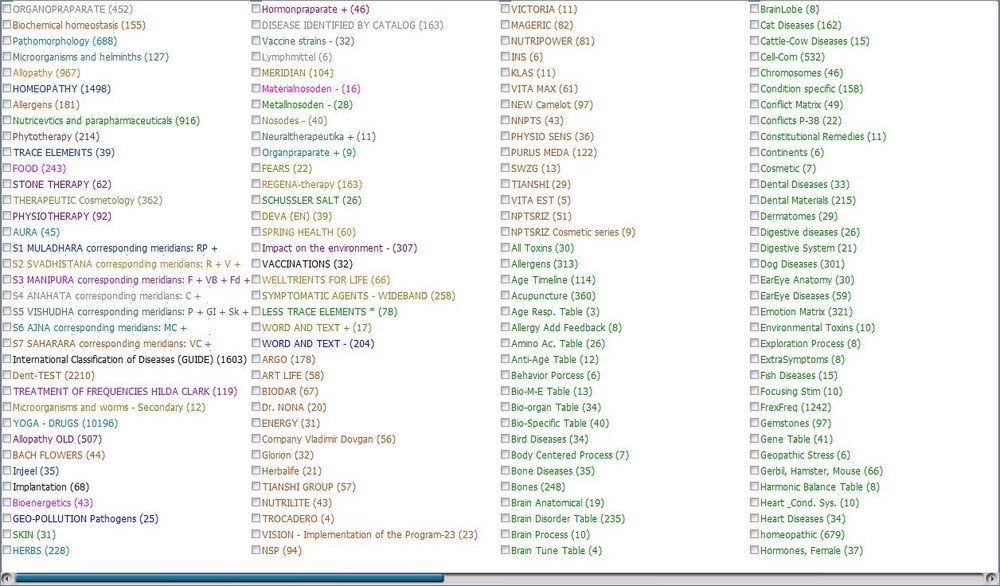
Task: Click the horizontal scrollbar's left arrow
Action: [x=8, y=577]
